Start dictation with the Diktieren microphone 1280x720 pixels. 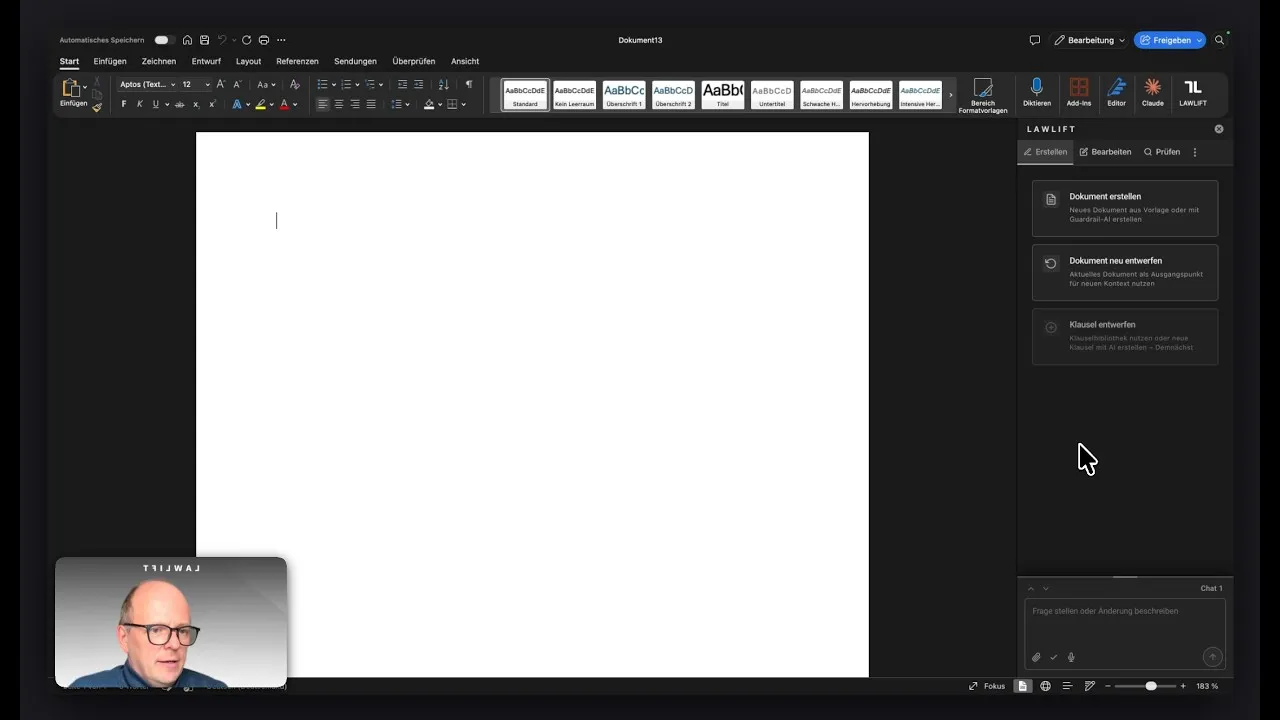point(1037,92)
